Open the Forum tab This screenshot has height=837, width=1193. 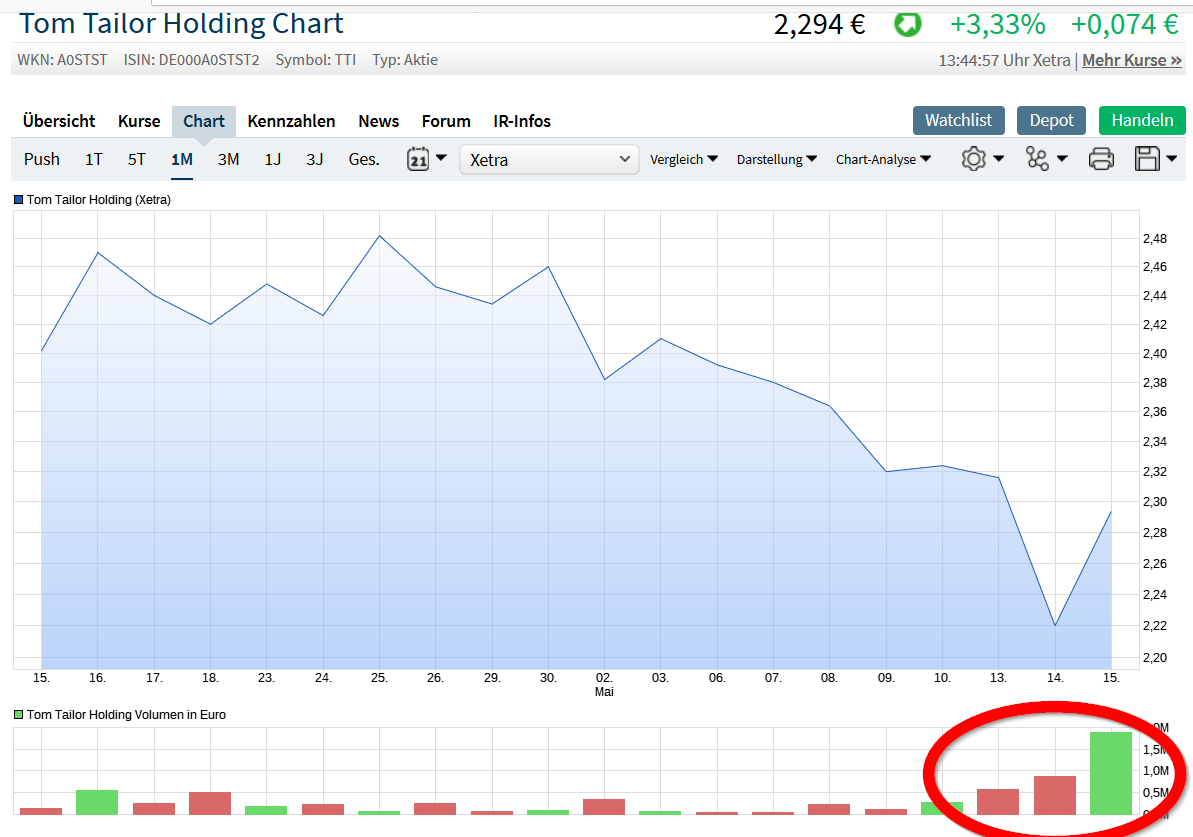point(446,121)
